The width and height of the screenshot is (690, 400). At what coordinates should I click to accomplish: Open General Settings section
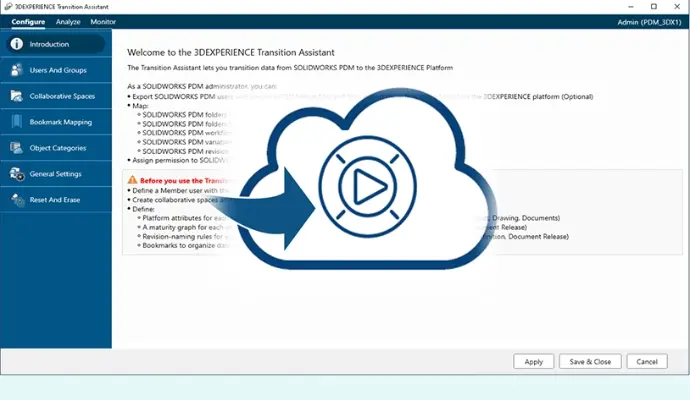(56, 174)
